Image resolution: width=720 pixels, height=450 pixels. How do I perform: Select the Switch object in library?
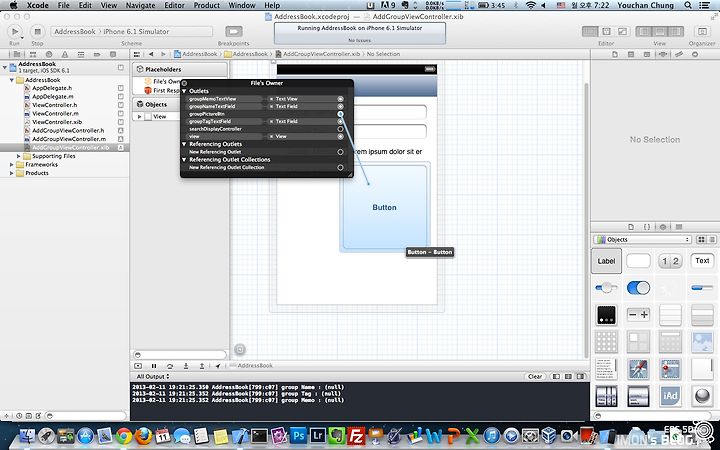click(638, 288)
